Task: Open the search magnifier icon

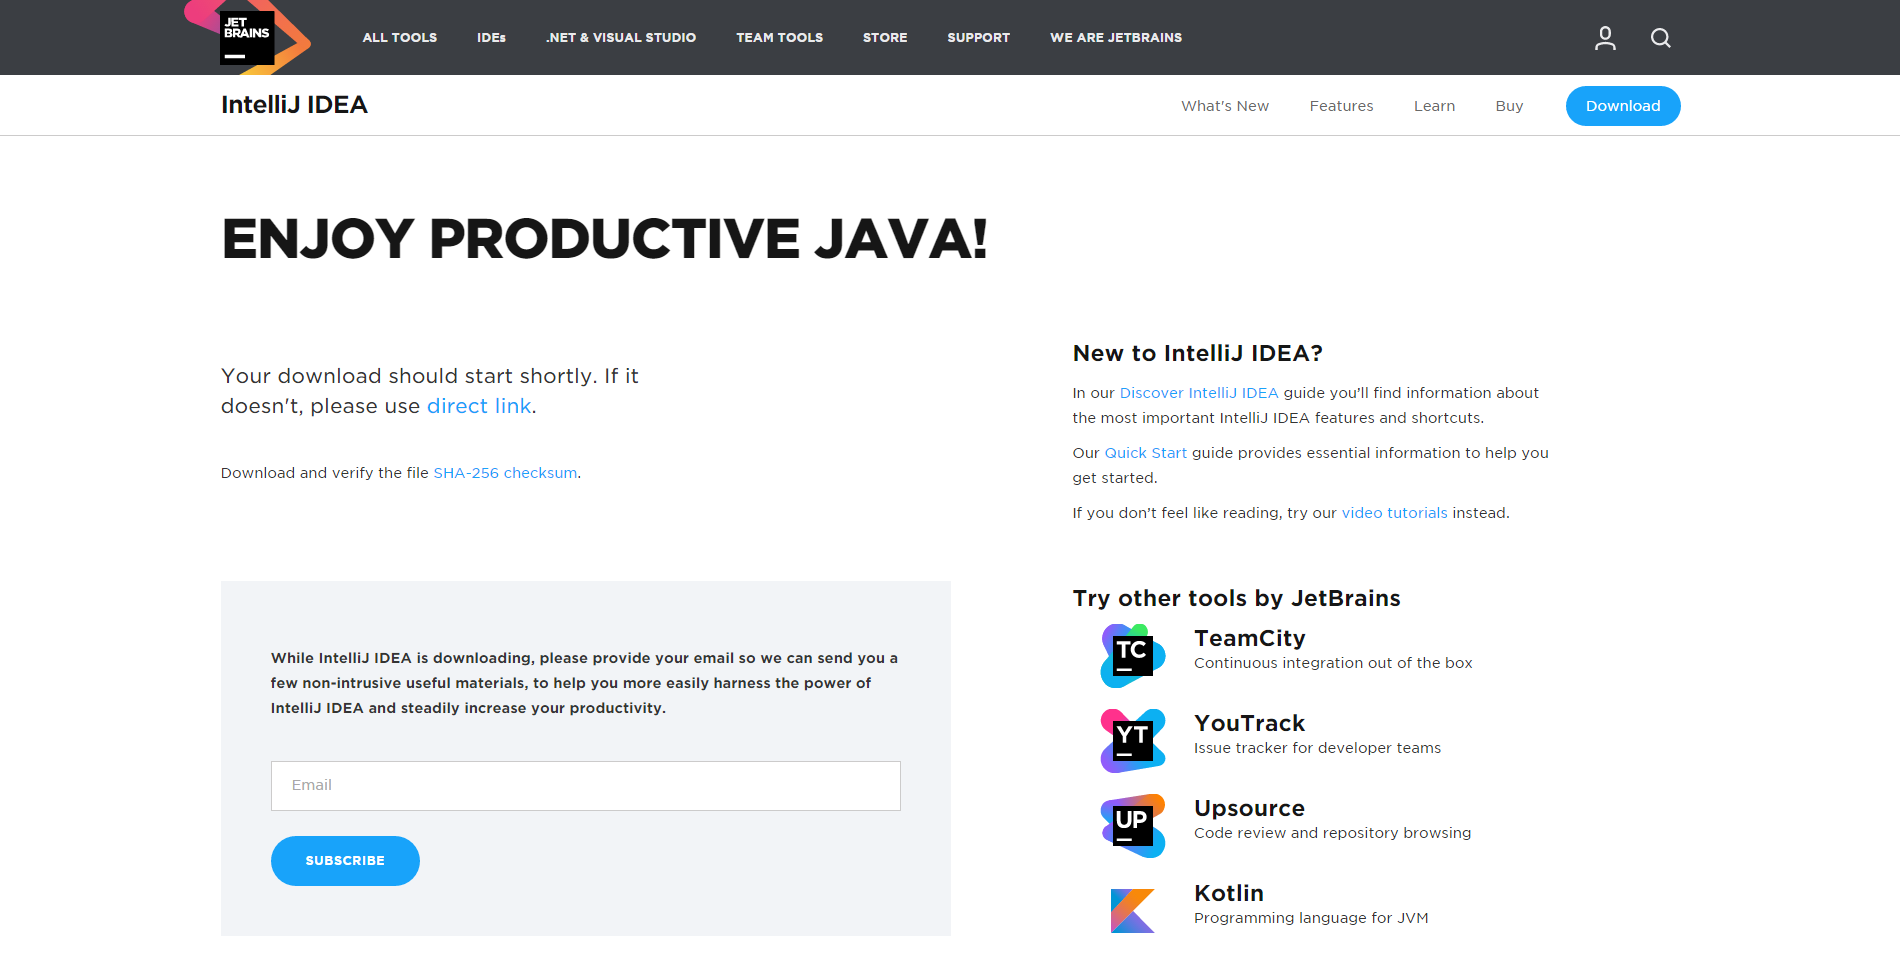Action: [1660, 38]
